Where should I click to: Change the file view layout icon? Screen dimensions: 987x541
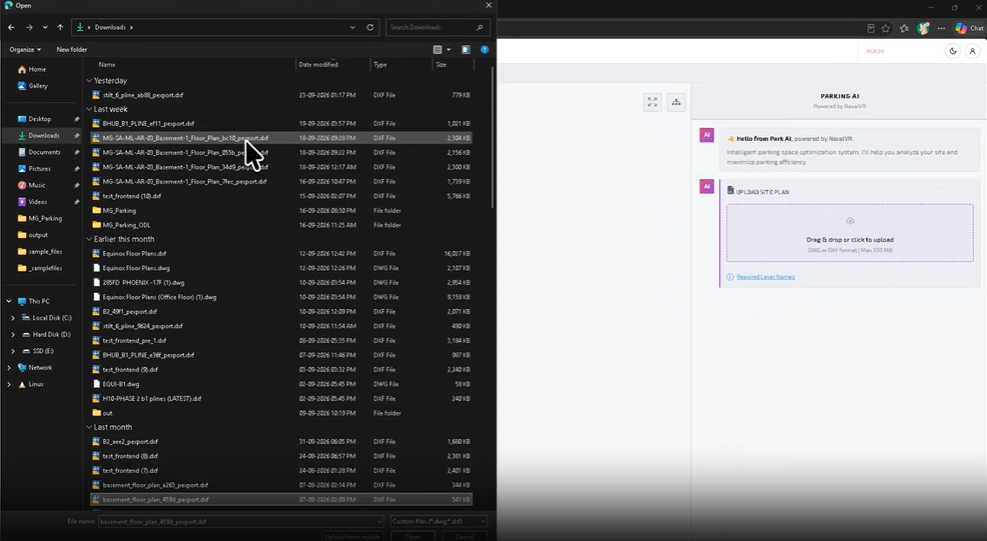point(437,49)
